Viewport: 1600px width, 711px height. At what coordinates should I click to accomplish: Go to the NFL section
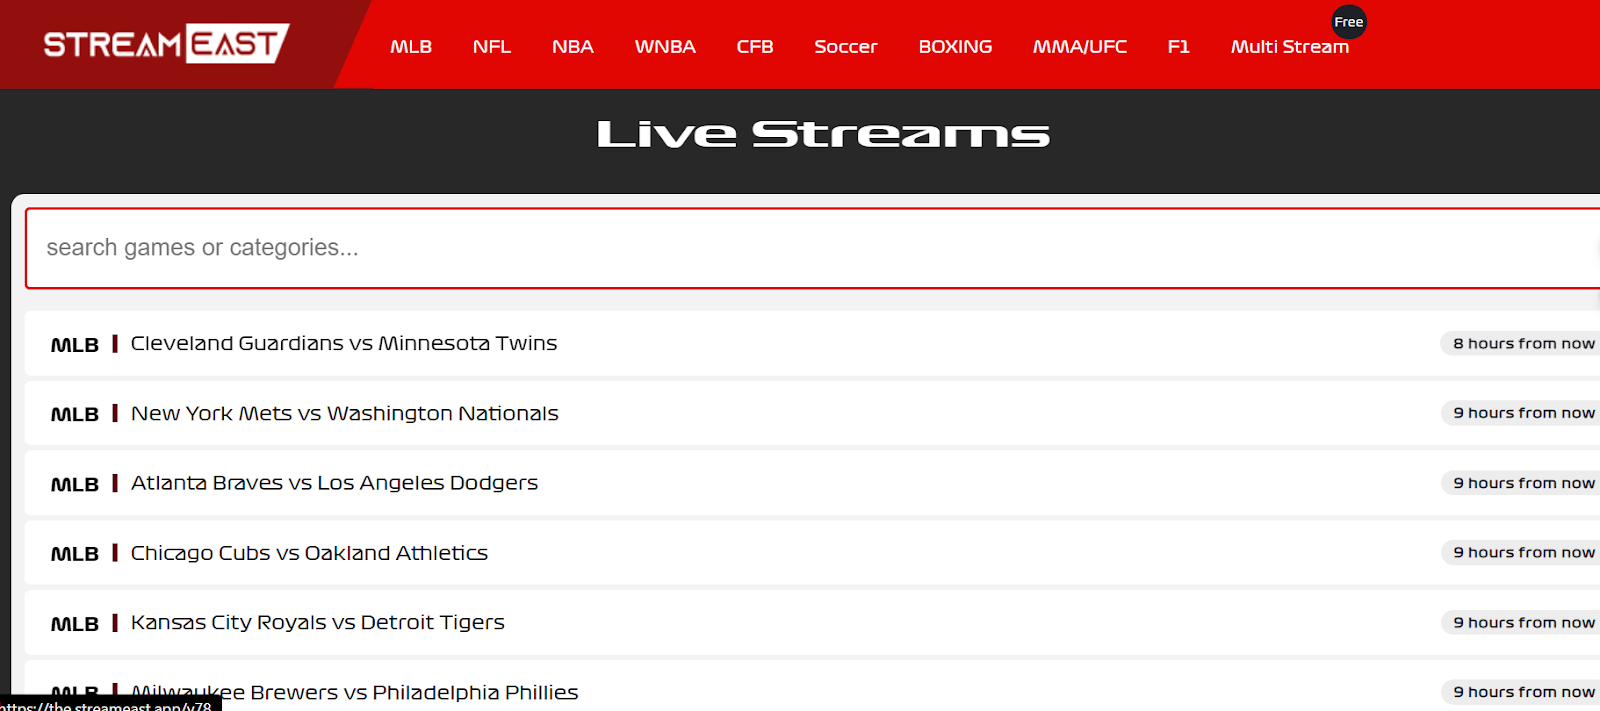point(492,47)
